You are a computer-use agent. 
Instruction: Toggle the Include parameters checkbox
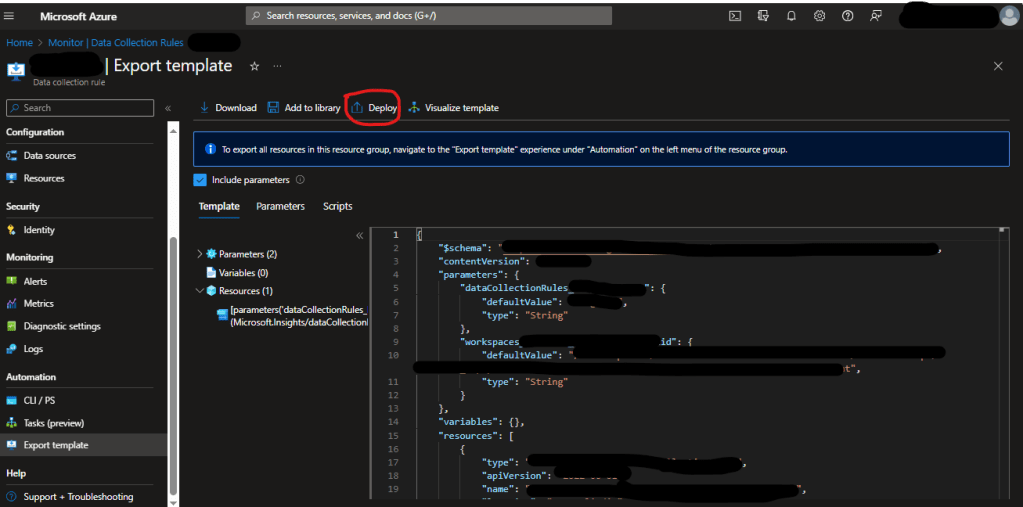click(199, 180)
